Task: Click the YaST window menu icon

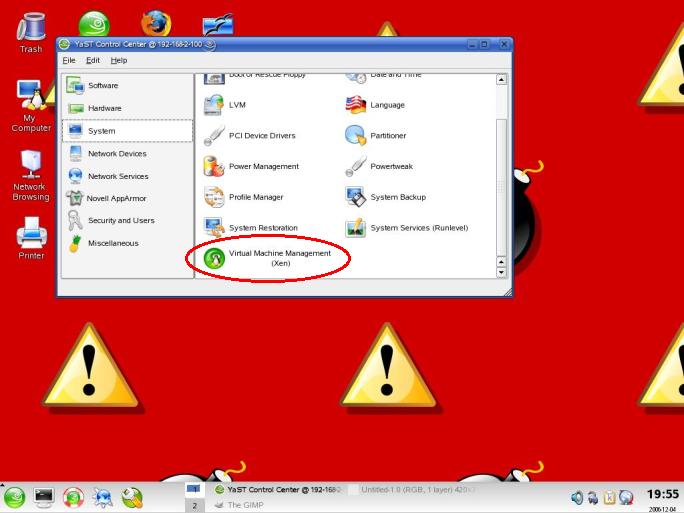Action: [64, 44]
